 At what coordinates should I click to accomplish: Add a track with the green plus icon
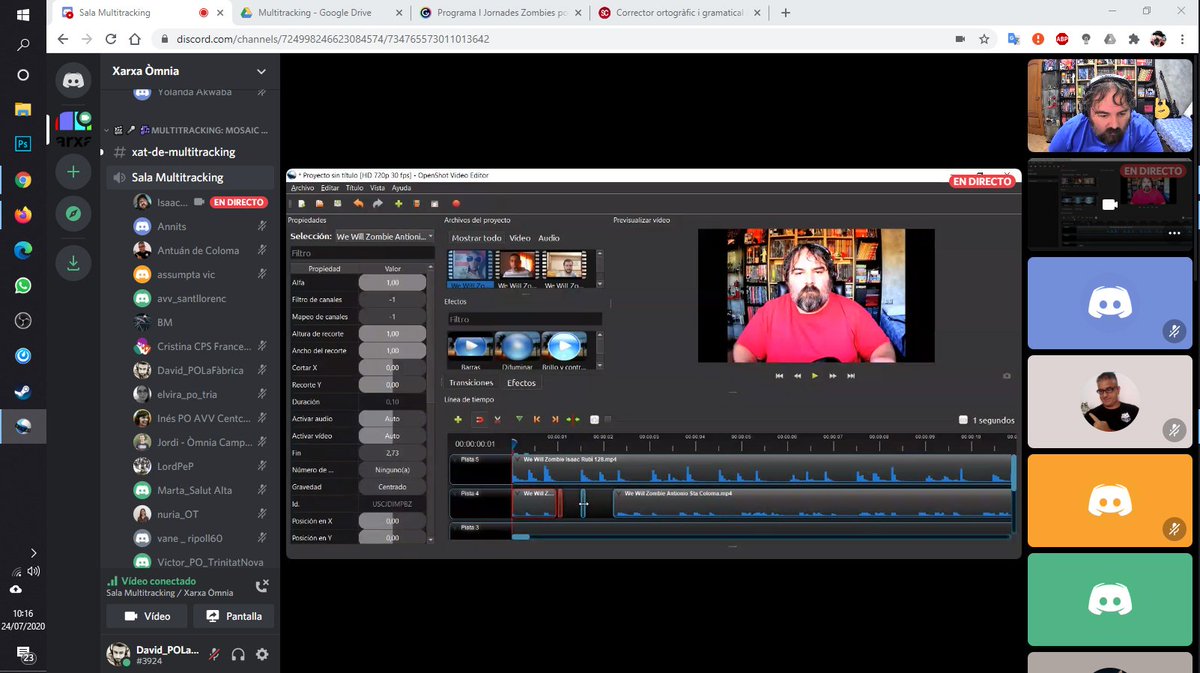pyautogui.click(x=458, y=420)
